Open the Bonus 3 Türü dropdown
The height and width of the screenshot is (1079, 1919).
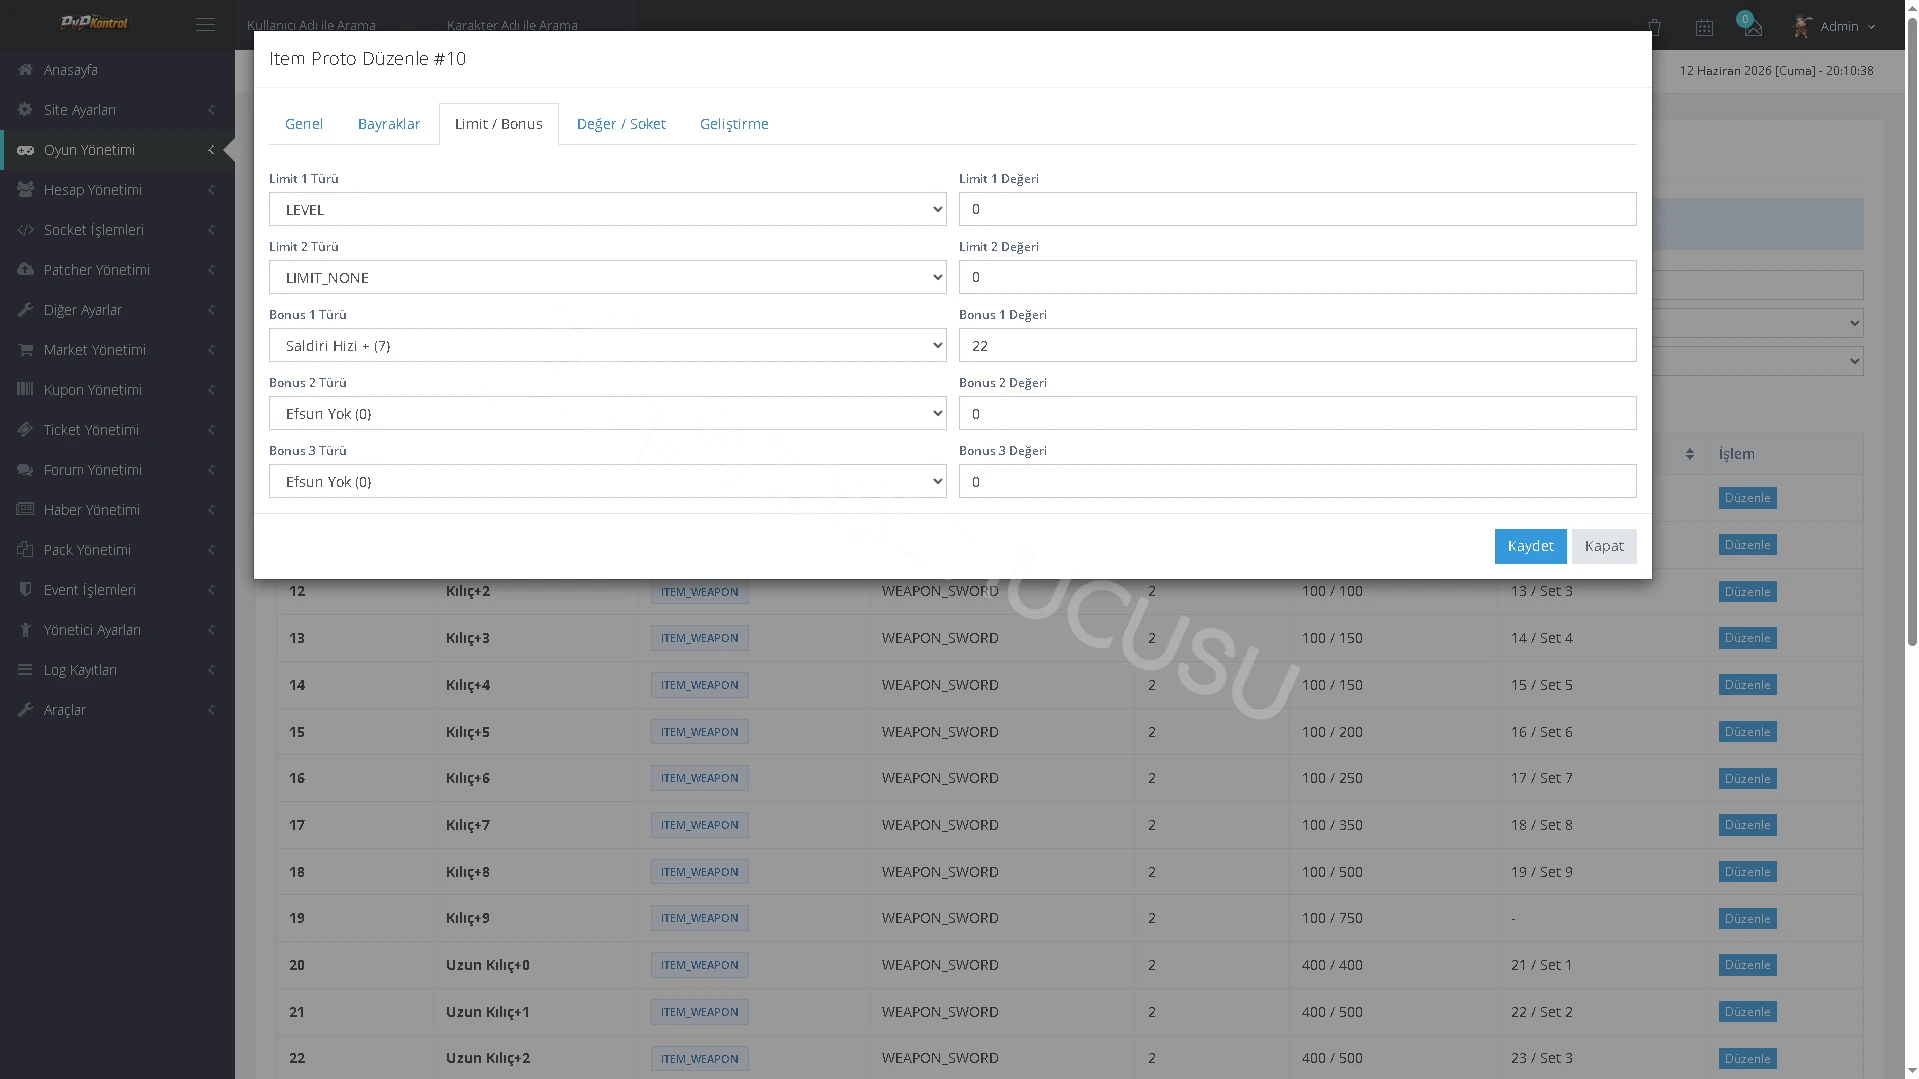pos(607,481)
